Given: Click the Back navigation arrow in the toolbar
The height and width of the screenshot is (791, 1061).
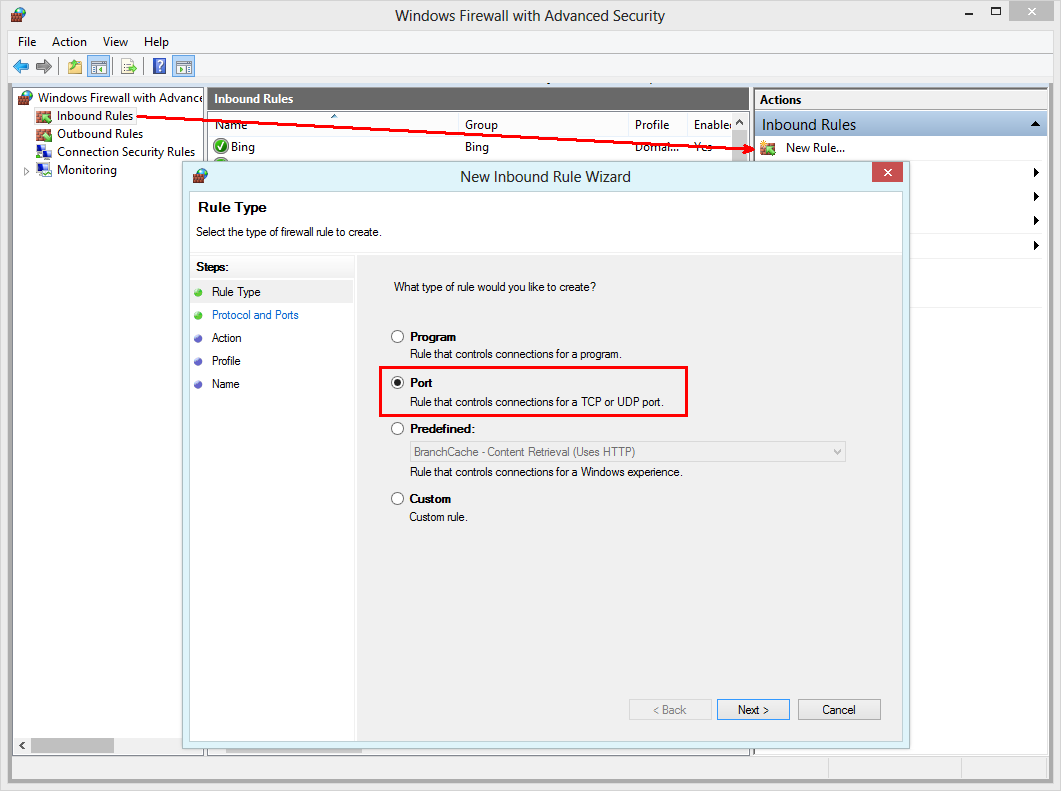Looking at the screenshot, I should pyautogui.click(x=21, y=65).
